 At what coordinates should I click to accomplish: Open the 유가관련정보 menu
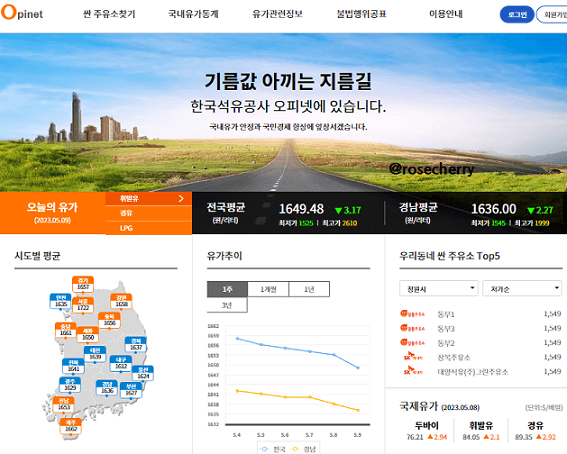277,14
